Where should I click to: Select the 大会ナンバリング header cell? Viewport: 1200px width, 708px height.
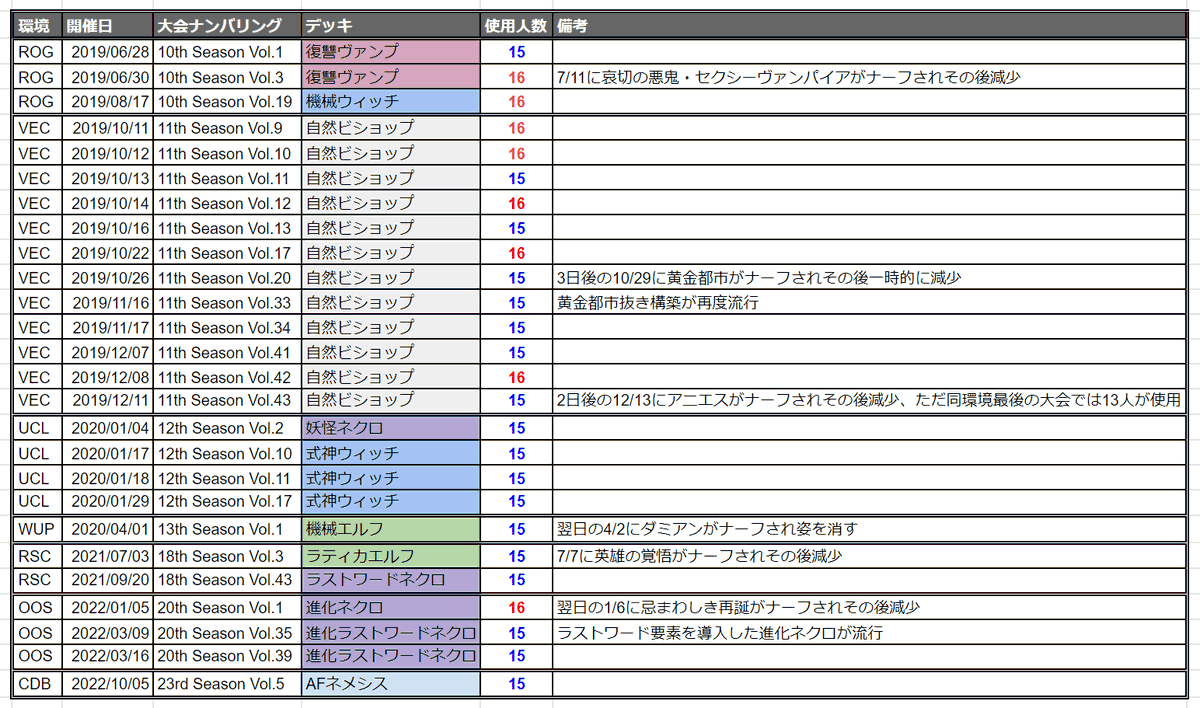click(228, 25)
